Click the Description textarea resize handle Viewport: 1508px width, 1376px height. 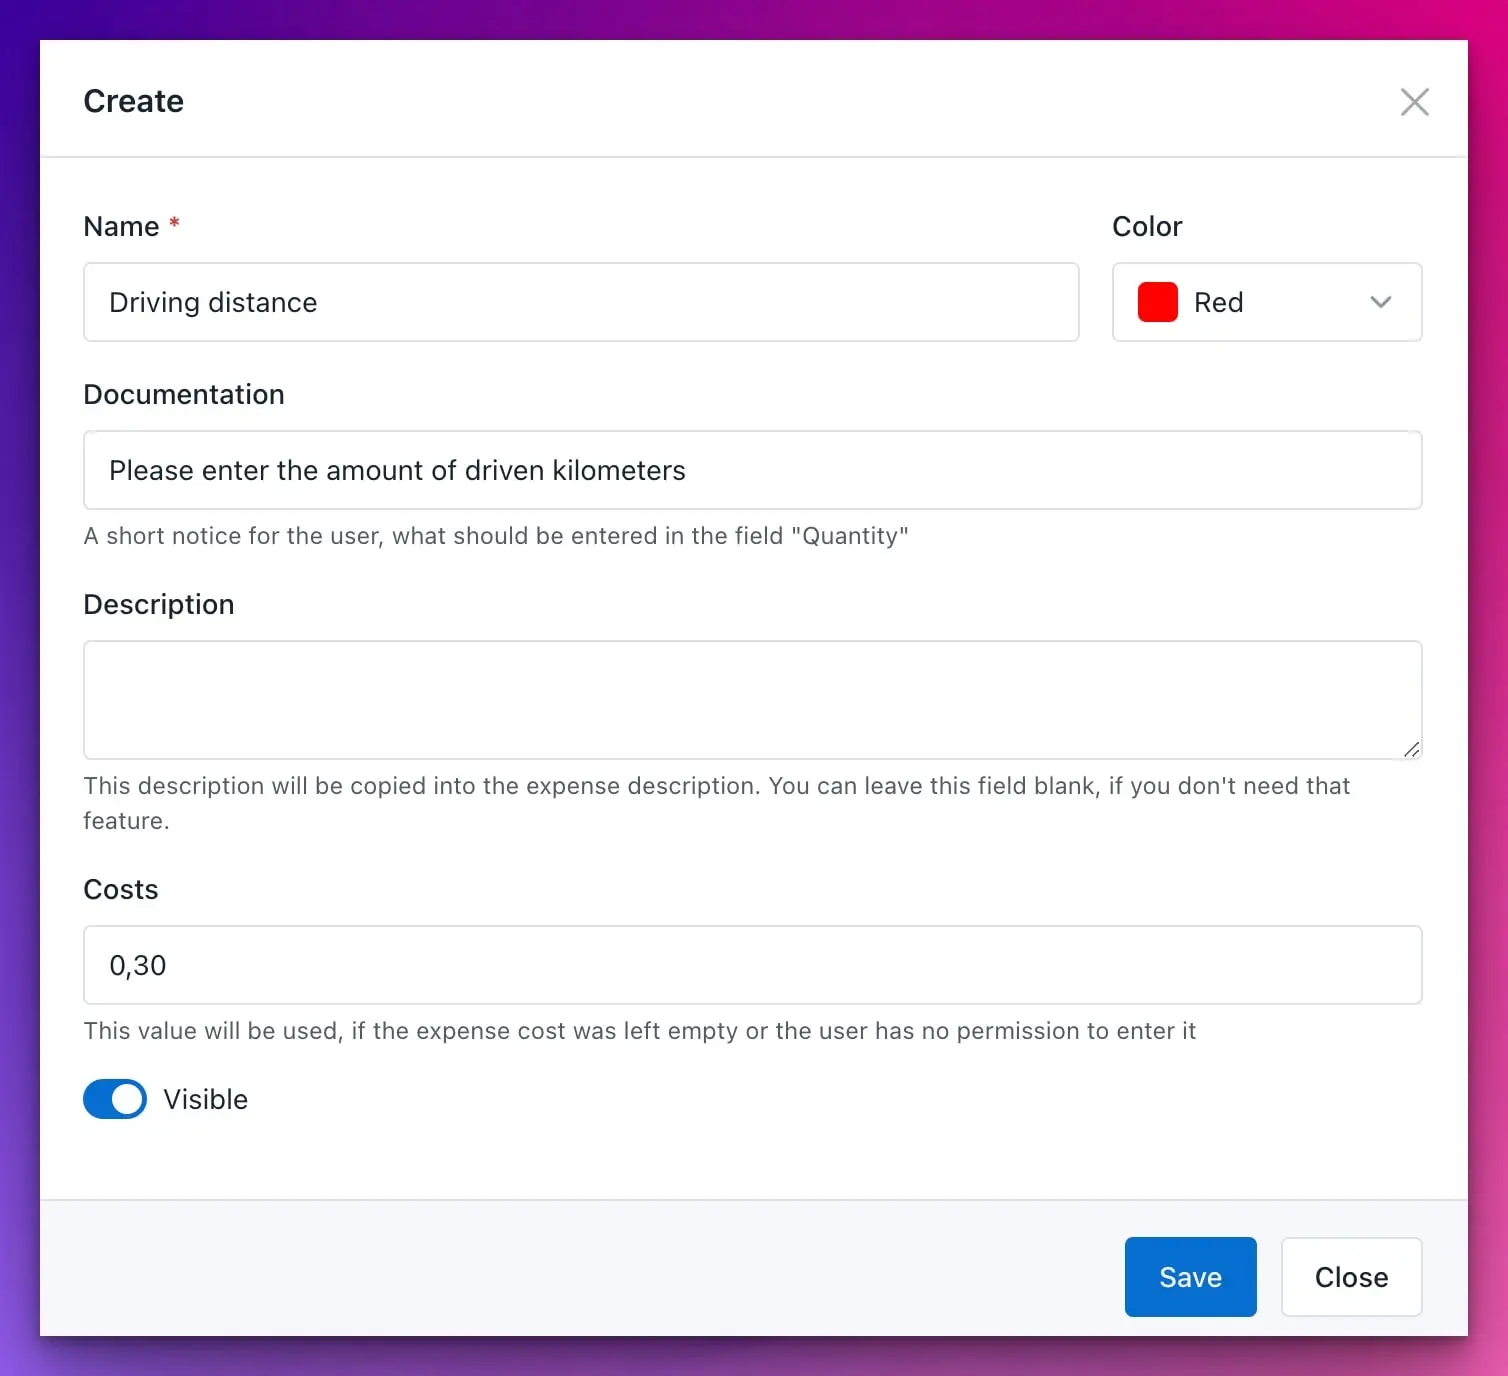pos(1411,749)
